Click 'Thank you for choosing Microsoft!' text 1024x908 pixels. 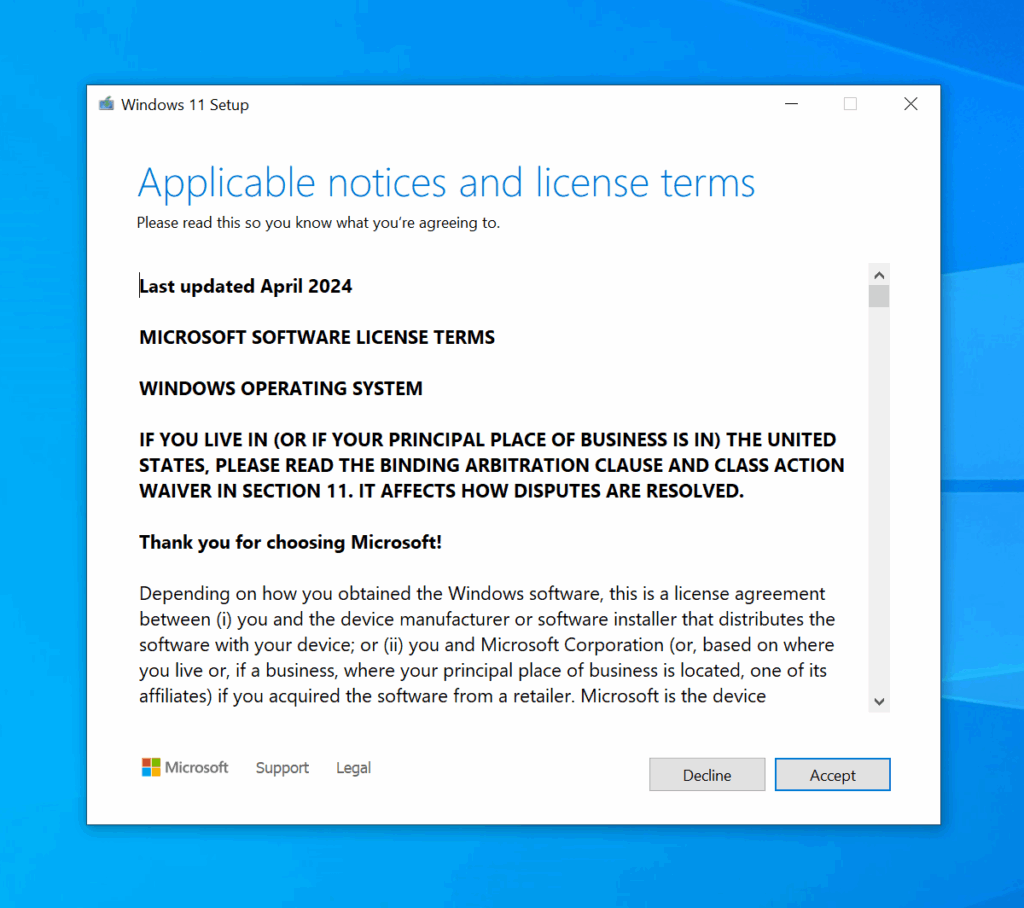point(291,542)
